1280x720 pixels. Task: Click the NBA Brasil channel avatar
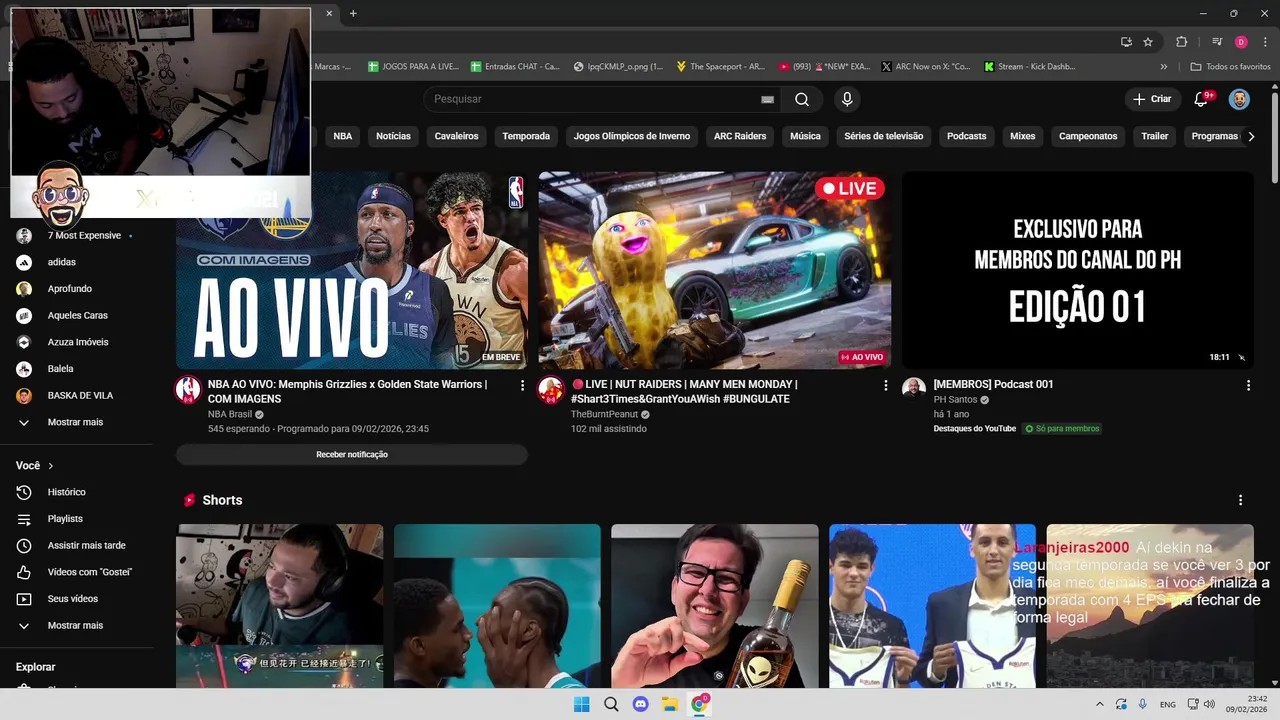(x=188, y=389)
